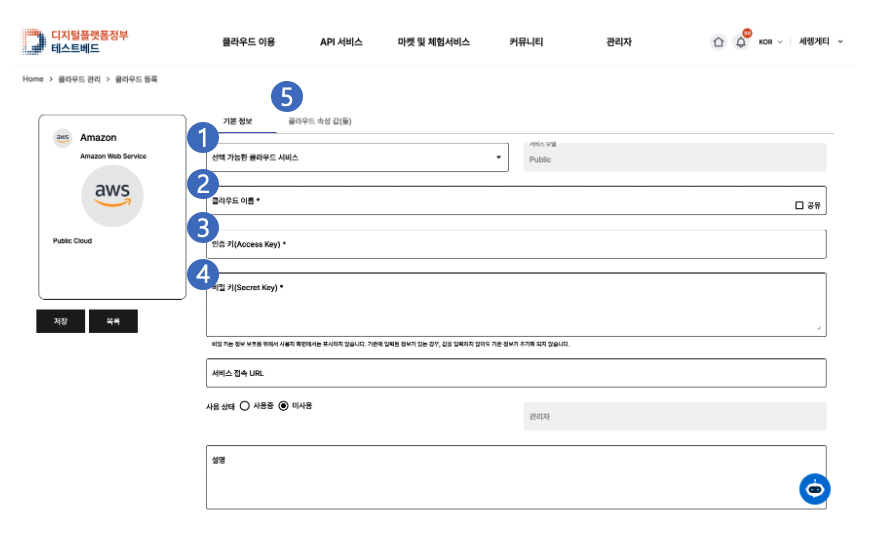Open the KOR language dropdown

tap(770, 42)
